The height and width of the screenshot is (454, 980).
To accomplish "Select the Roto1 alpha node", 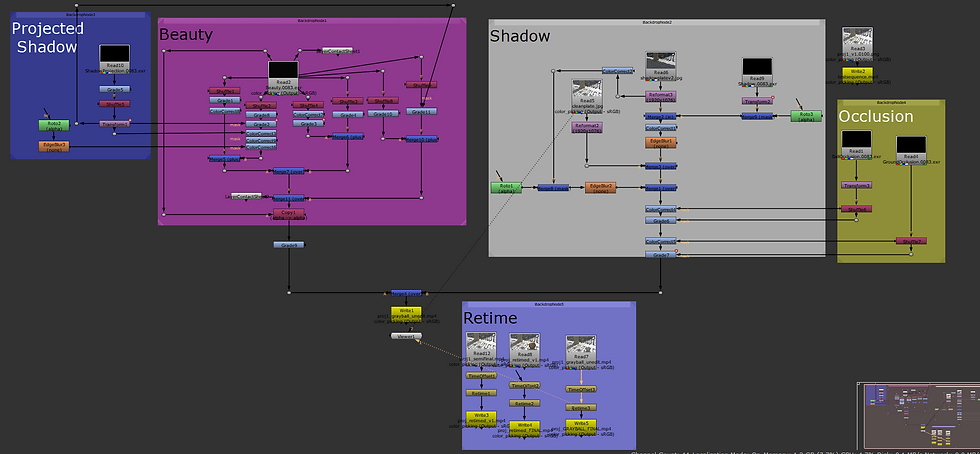I will [506, 188].
